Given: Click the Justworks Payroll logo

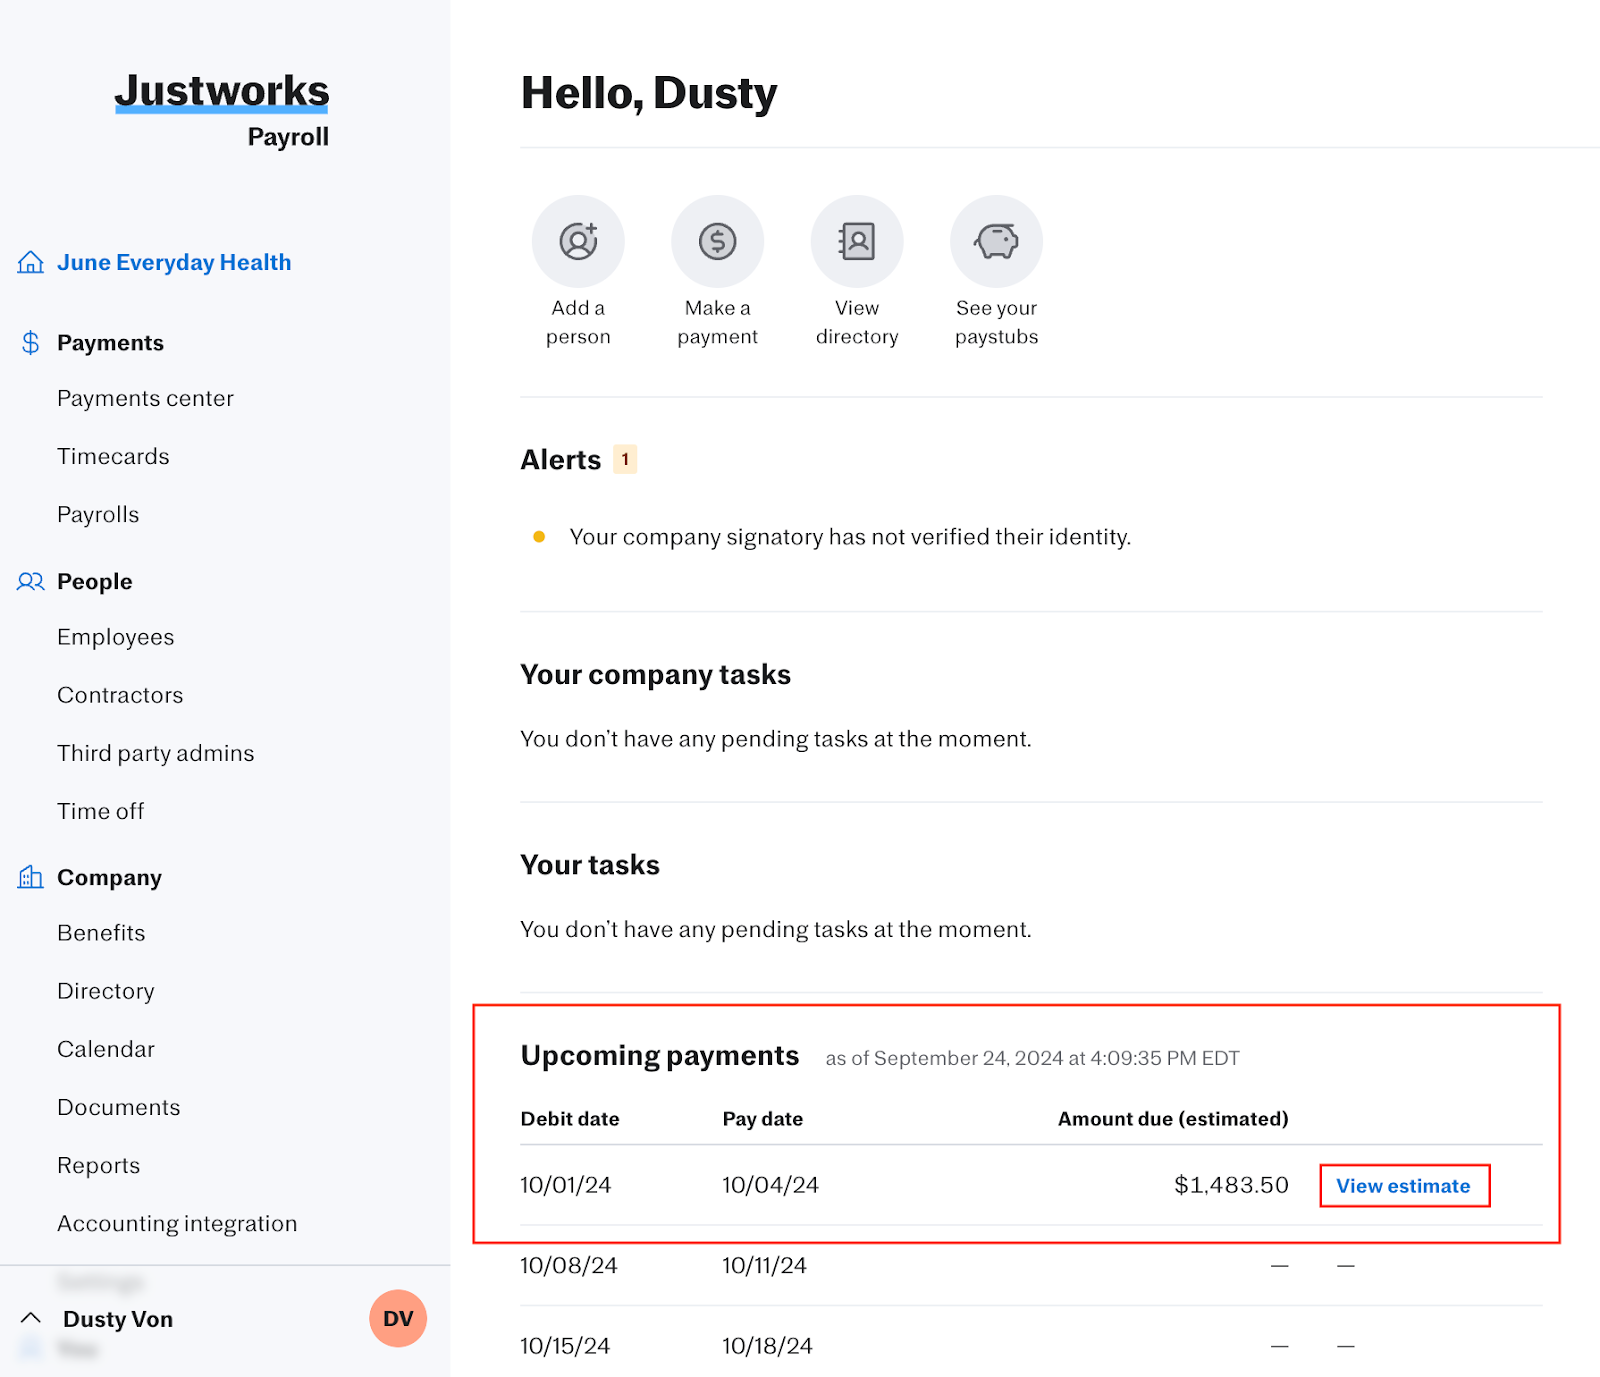Looking at the screenshot, I should click(x=222, y=108).
